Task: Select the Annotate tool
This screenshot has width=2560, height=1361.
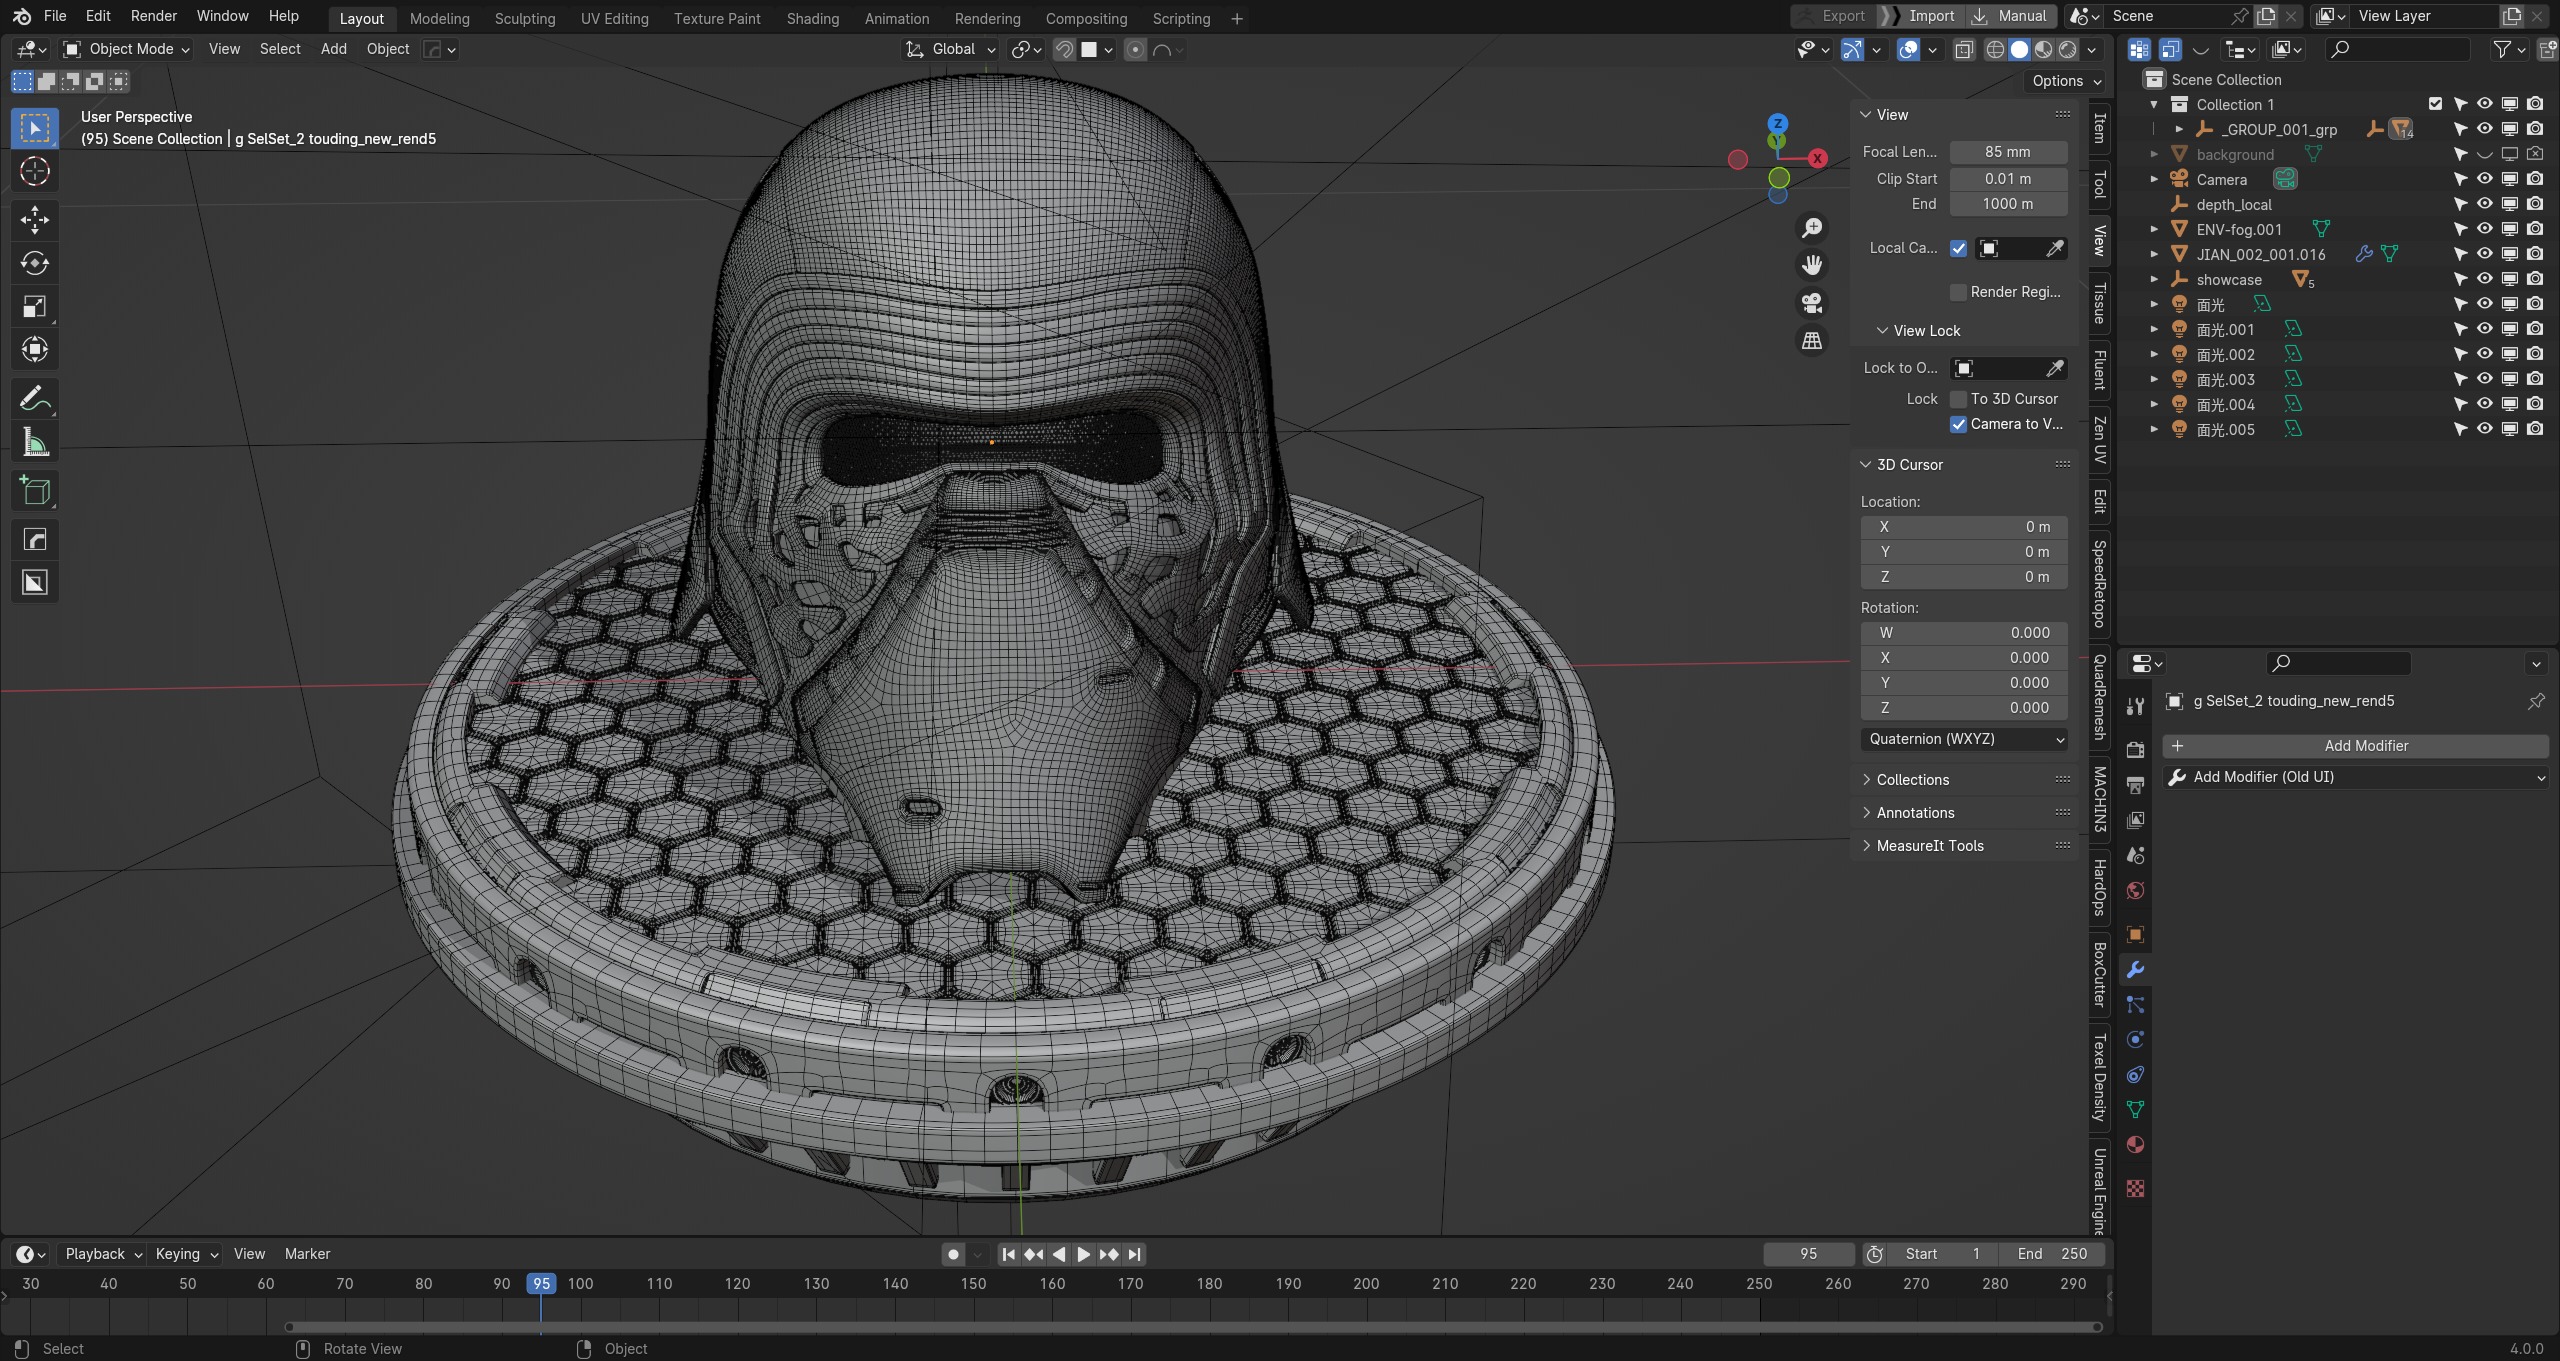Action: tap(35, 399)
